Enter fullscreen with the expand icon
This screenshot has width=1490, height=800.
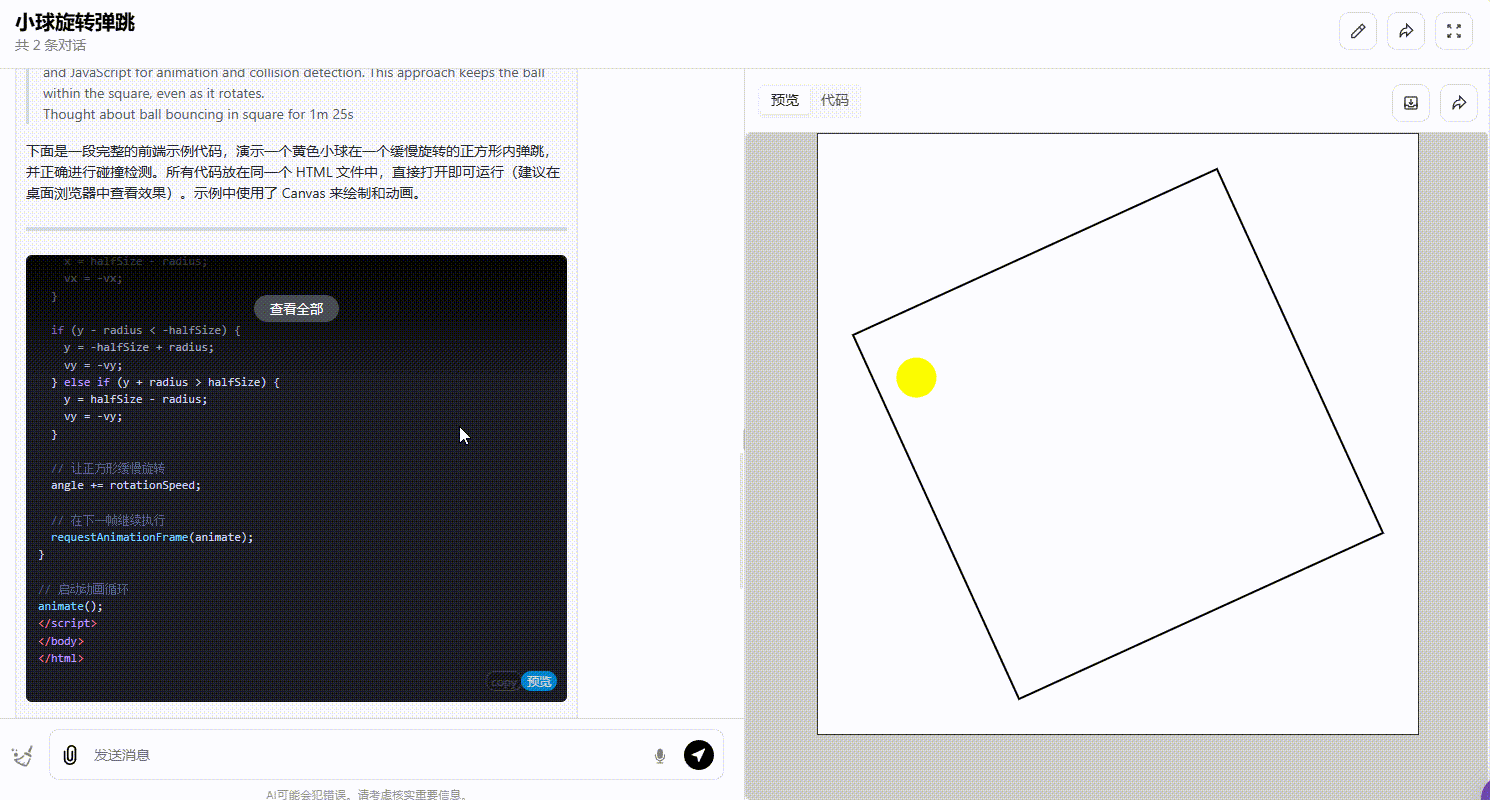click(1454, 31)
